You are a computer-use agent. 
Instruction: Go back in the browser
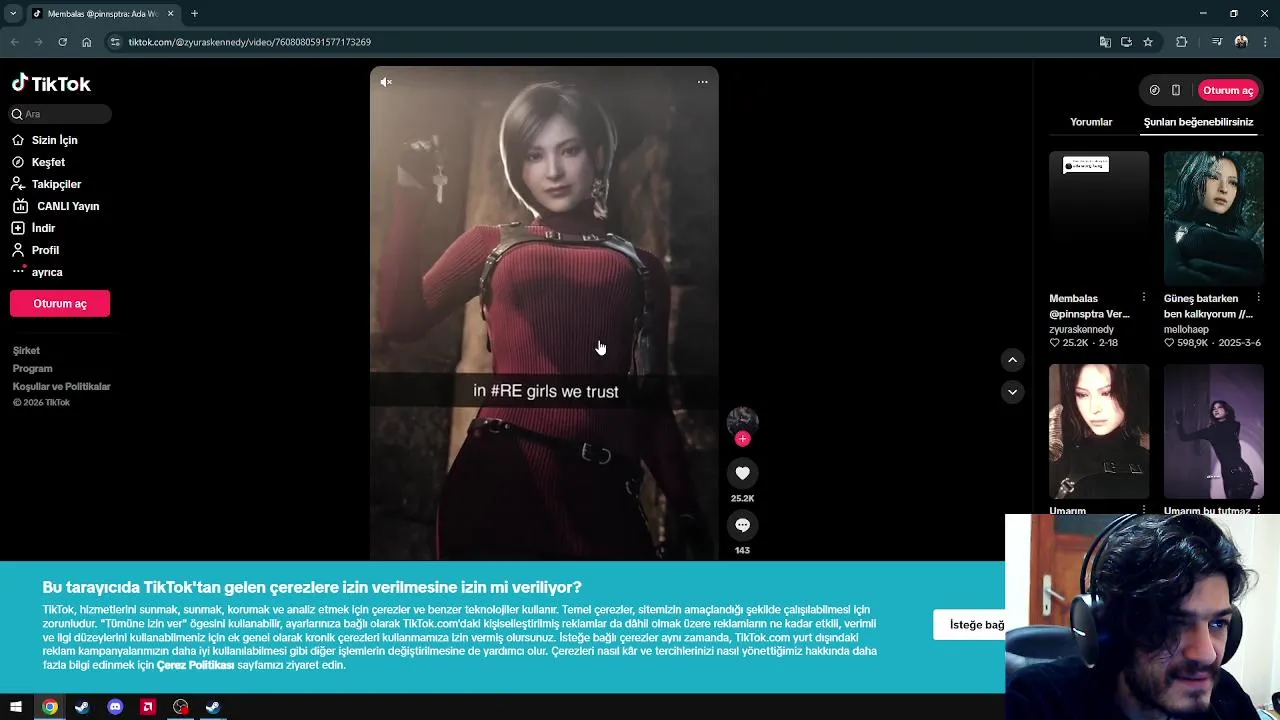coord(15,42)
